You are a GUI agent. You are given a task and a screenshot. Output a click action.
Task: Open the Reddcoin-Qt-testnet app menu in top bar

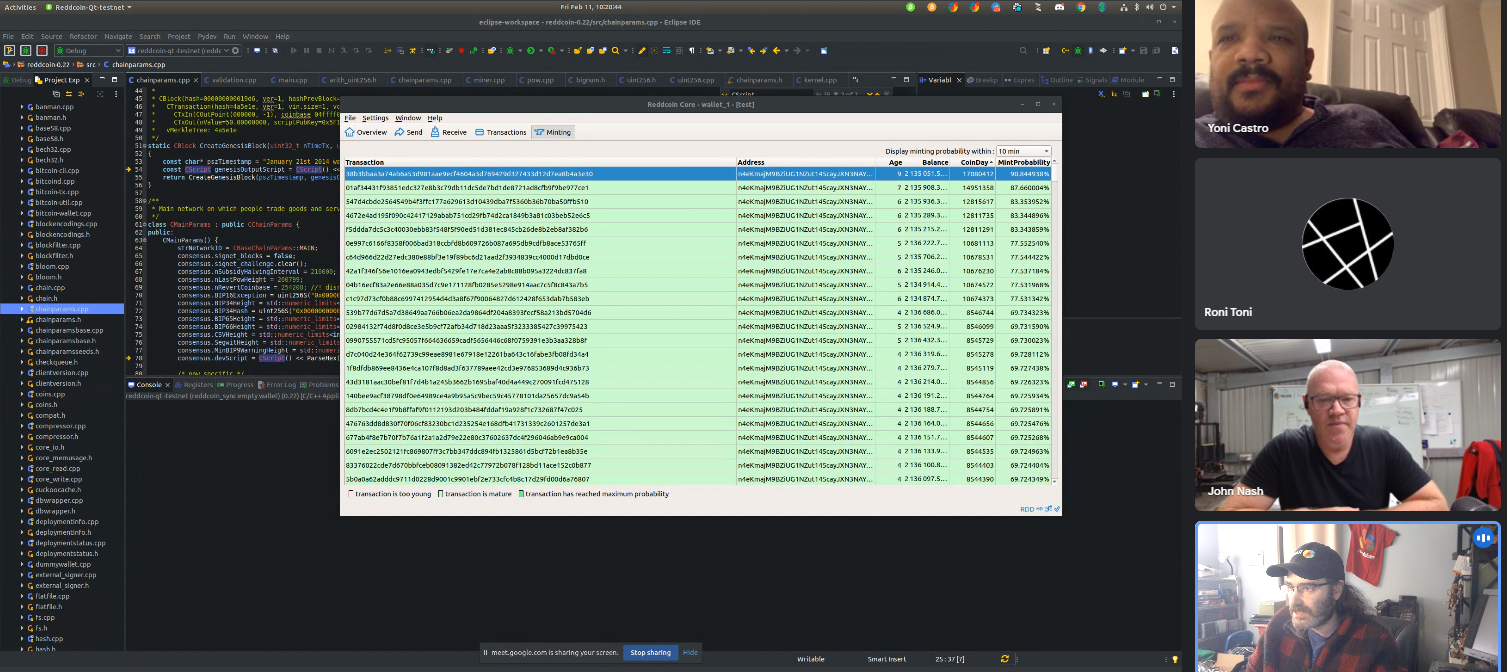pos(89,6)
